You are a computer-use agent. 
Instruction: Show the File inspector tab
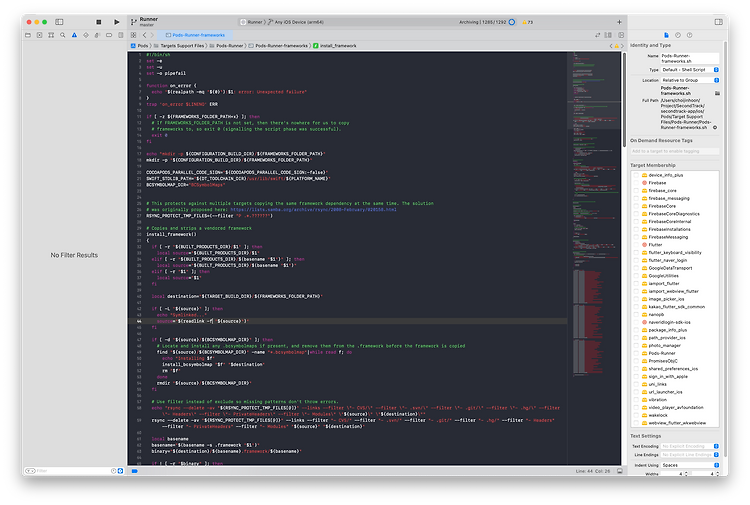[x=666, y=35]
